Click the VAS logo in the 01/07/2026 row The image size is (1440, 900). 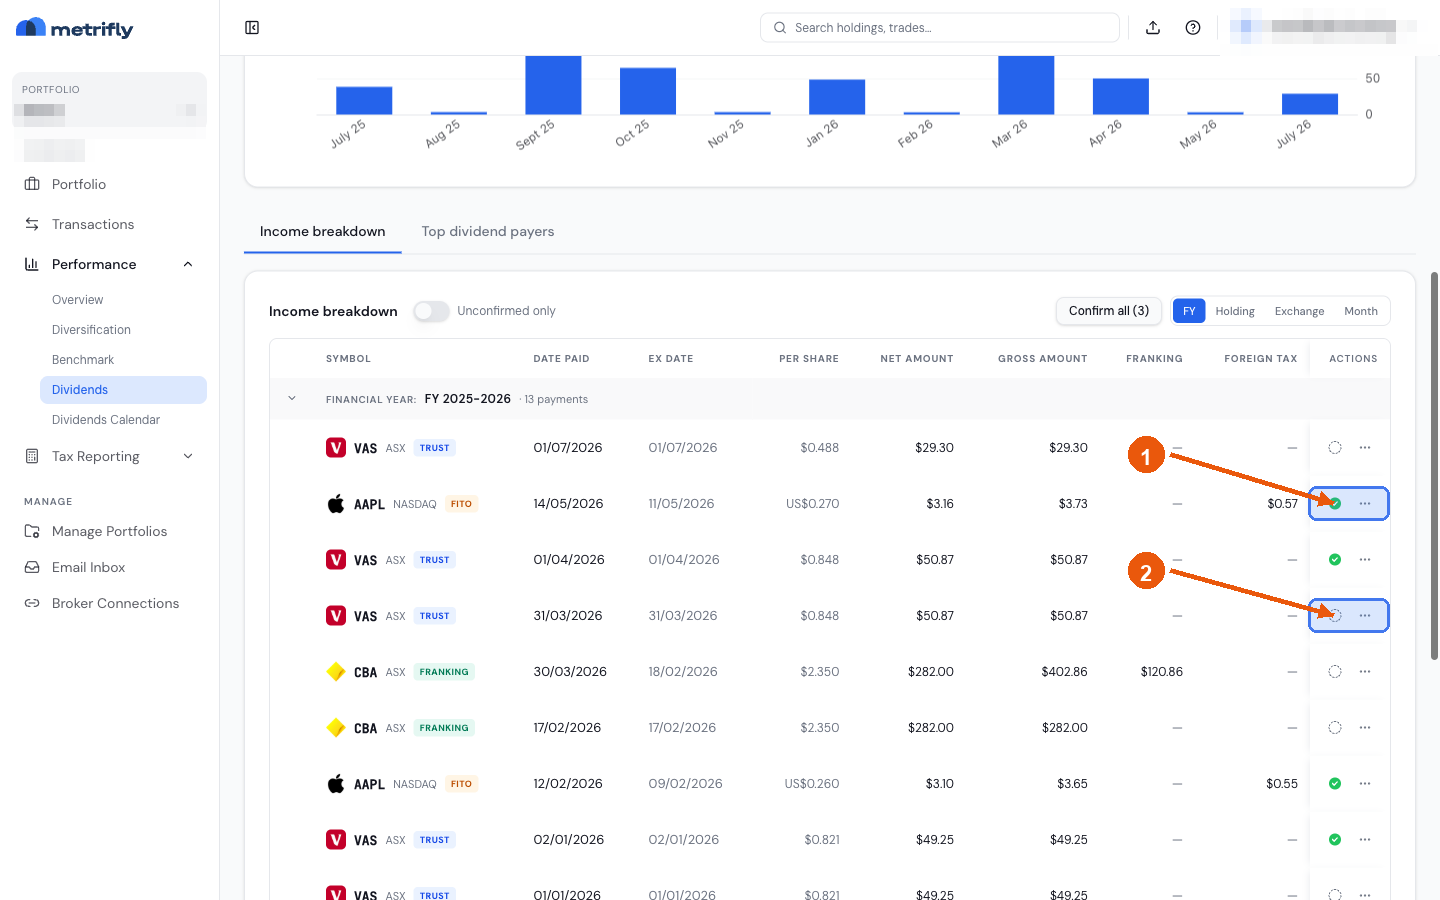click(336, 448)
